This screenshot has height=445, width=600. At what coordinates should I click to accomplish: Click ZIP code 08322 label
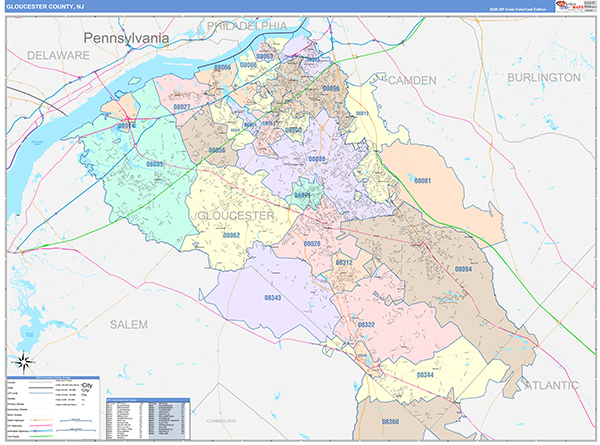(x=366, y=324)
